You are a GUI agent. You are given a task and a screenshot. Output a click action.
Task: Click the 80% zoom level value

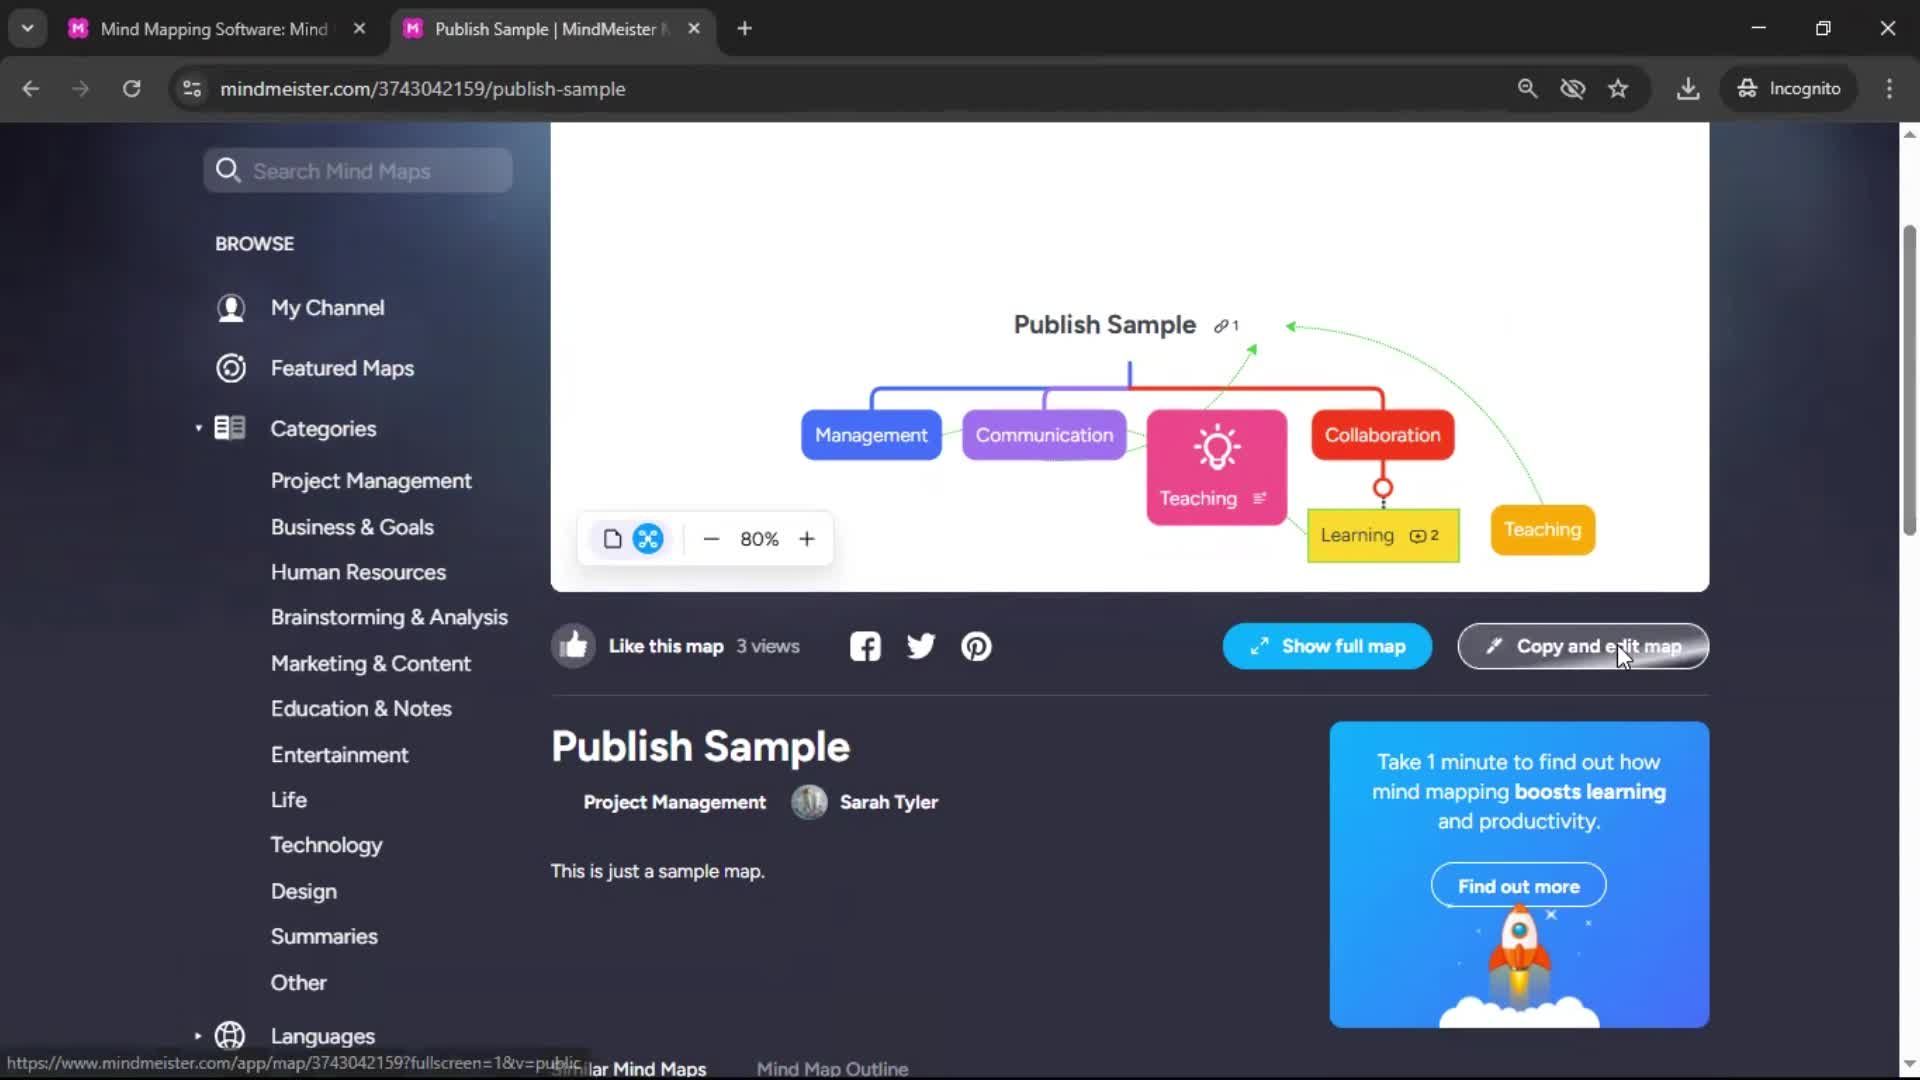[x=759, y=539]
